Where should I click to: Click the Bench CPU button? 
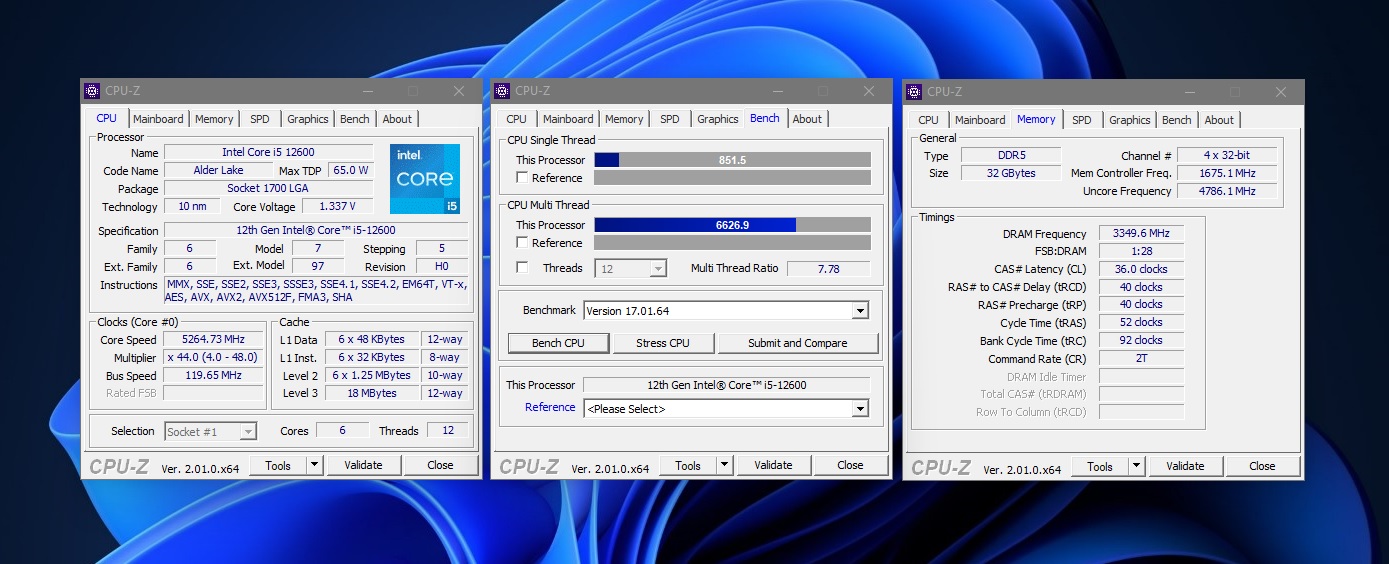(558, 343)
